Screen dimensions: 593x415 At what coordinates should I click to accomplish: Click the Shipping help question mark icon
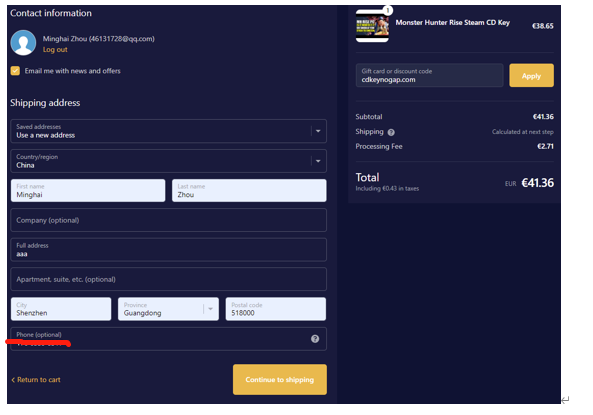(x=391, y=132)
